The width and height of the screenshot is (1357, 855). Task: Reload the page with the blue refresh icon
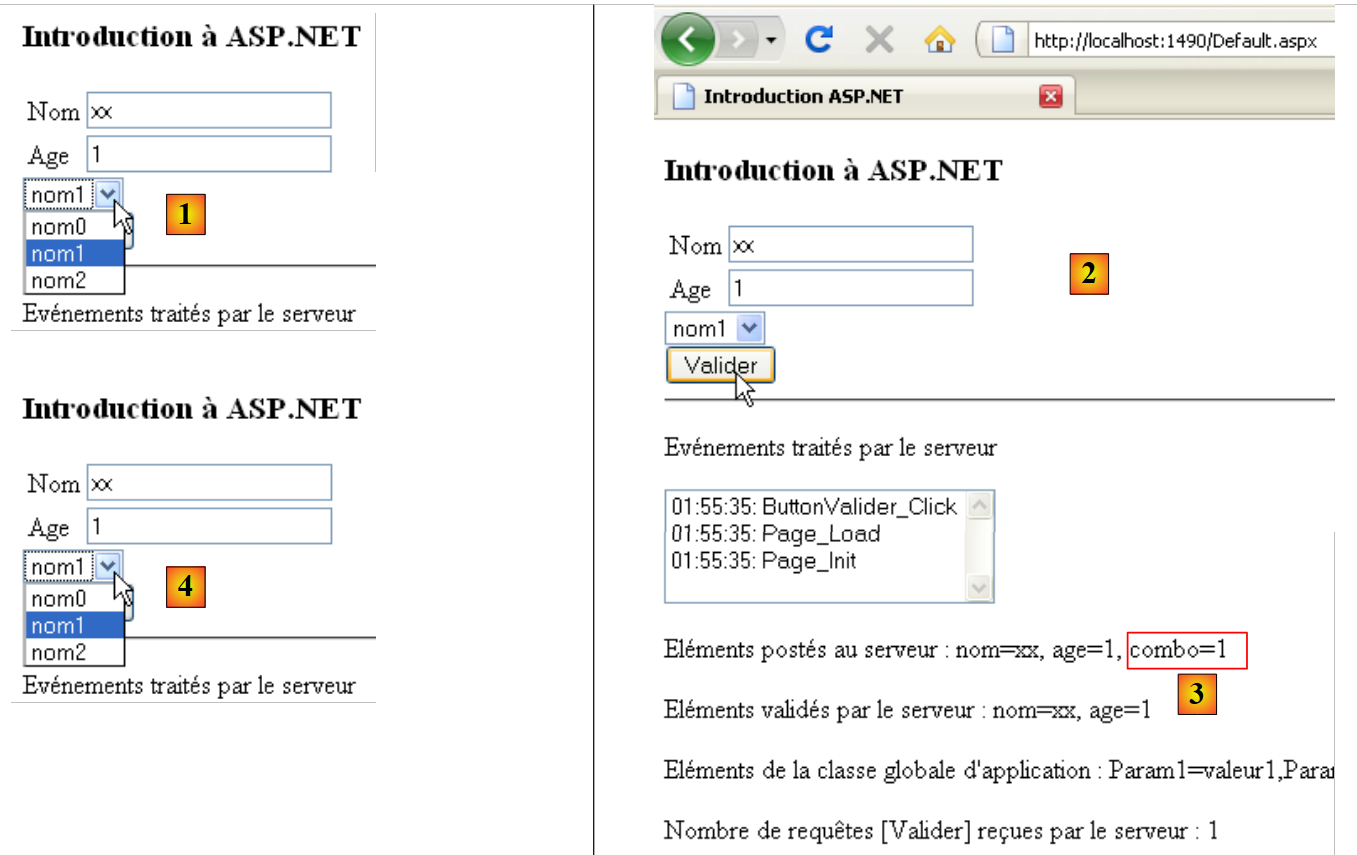(x=819, y=40)
